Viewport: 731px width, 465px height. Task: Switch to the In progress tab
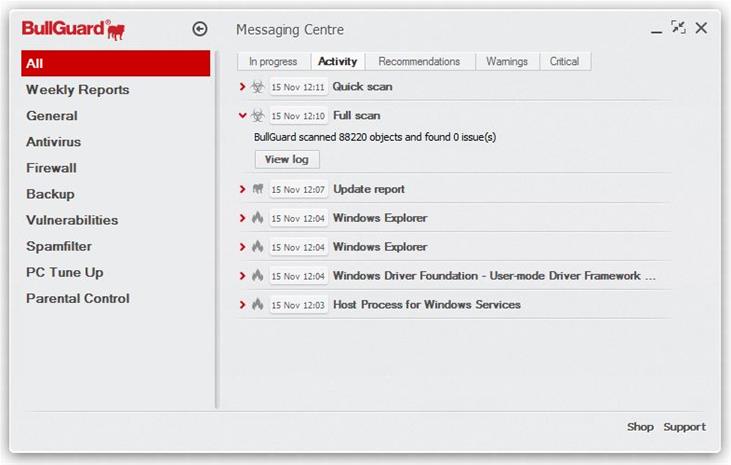click(x=273, y=61)
